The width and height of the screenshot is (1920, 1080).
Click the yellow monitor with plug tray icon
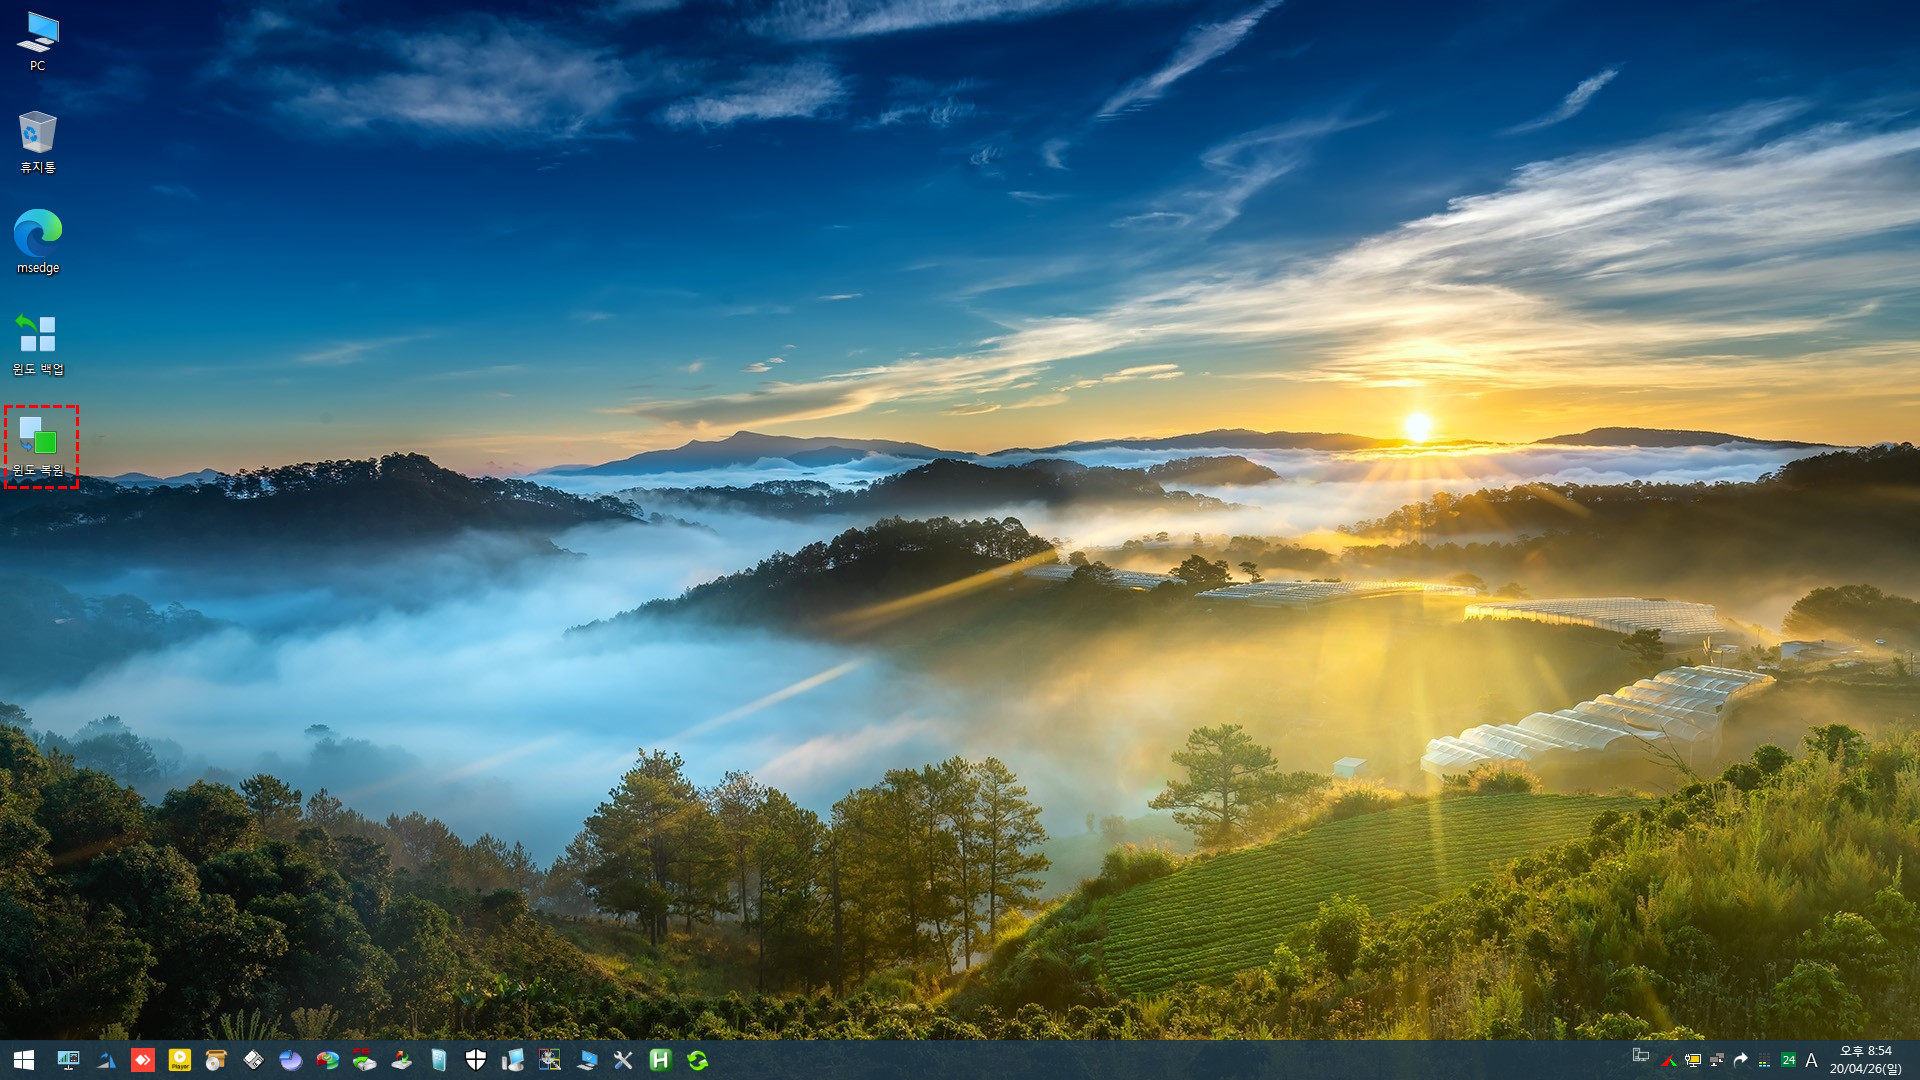click(x=1692, y=1060)
